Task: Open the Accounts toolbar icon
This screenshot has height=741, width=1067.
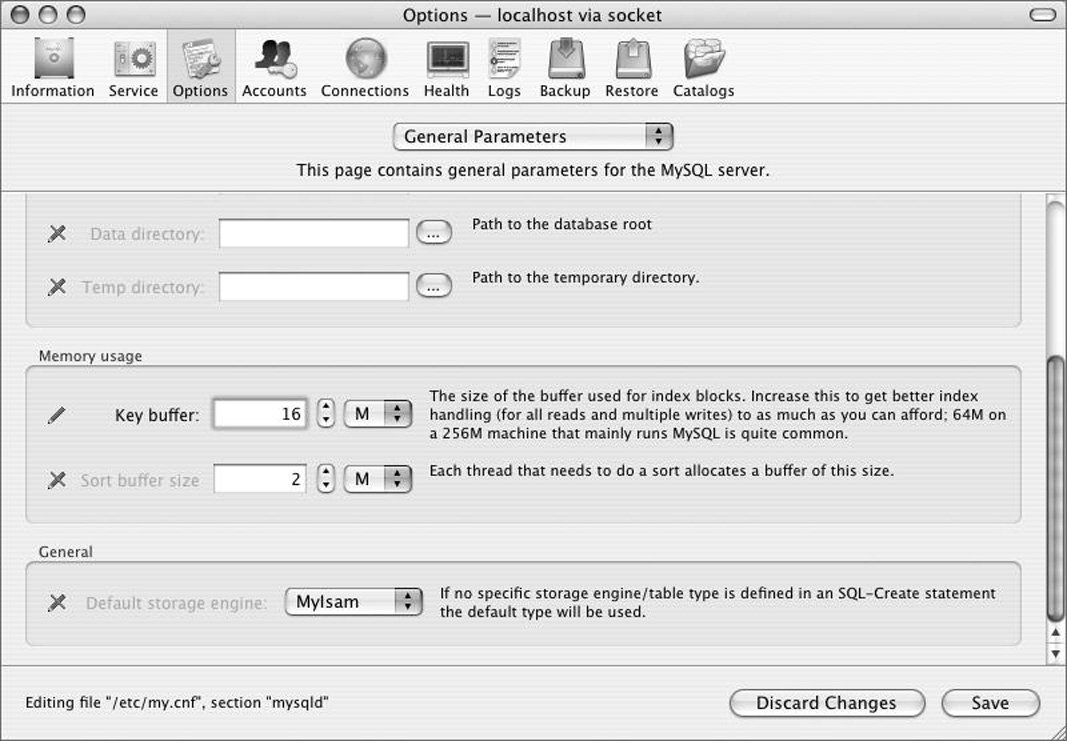Action: click(274, 68)
